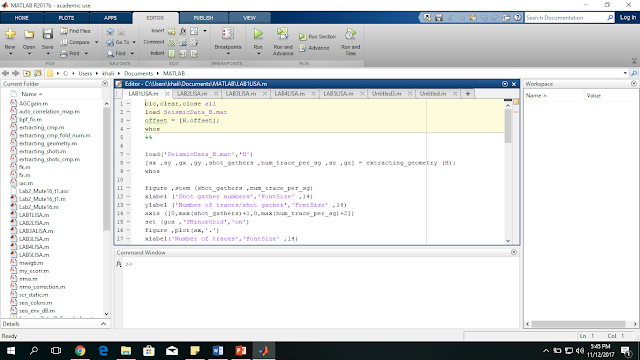Open the Save dropdown arrow
Viewport: 640px width, 360px height.
pos(48,54)
